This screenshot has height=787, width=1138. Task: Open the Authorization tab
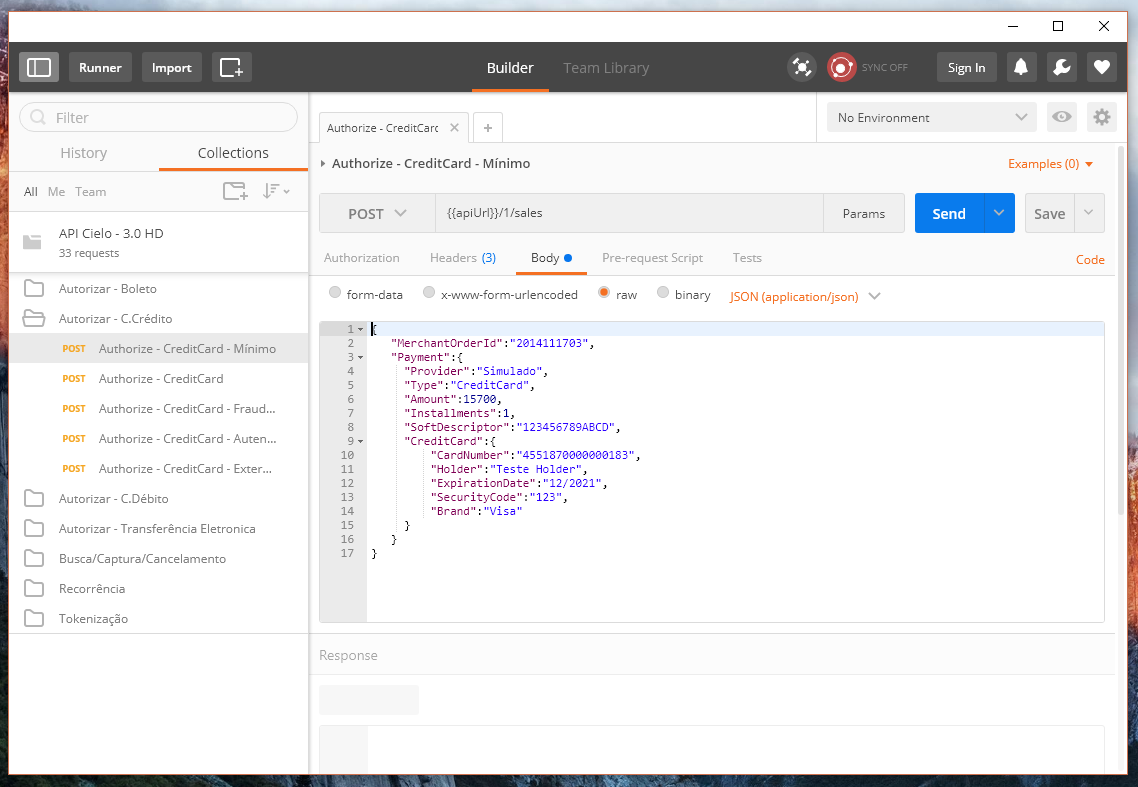pos(361,258)
